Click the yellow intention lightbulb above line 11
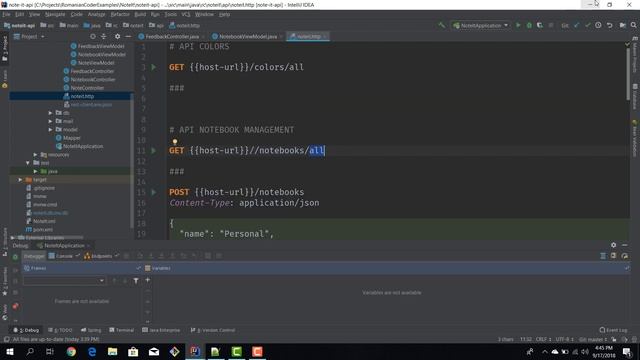 pos(175,142)
